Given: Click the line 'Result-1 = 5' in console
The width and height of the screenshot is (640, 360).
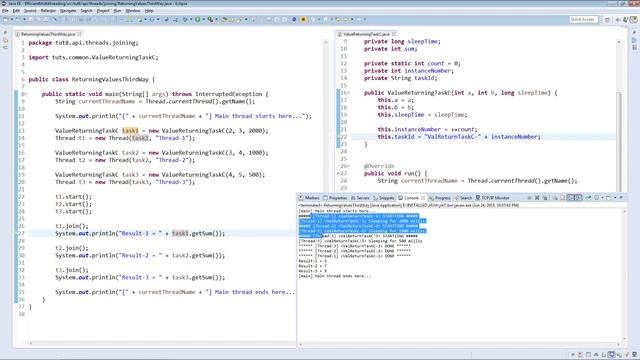Looking at the screenshot, I should (312, 261).
